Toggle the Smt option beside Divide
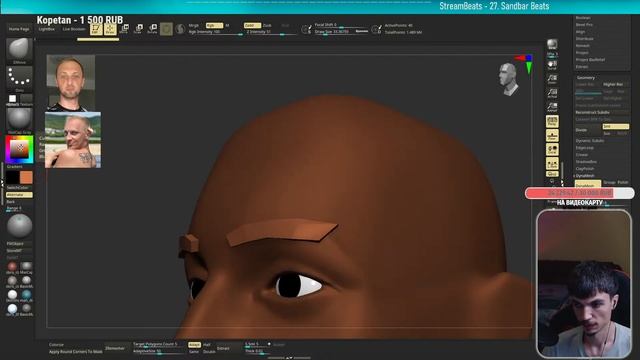 (616, 127)
